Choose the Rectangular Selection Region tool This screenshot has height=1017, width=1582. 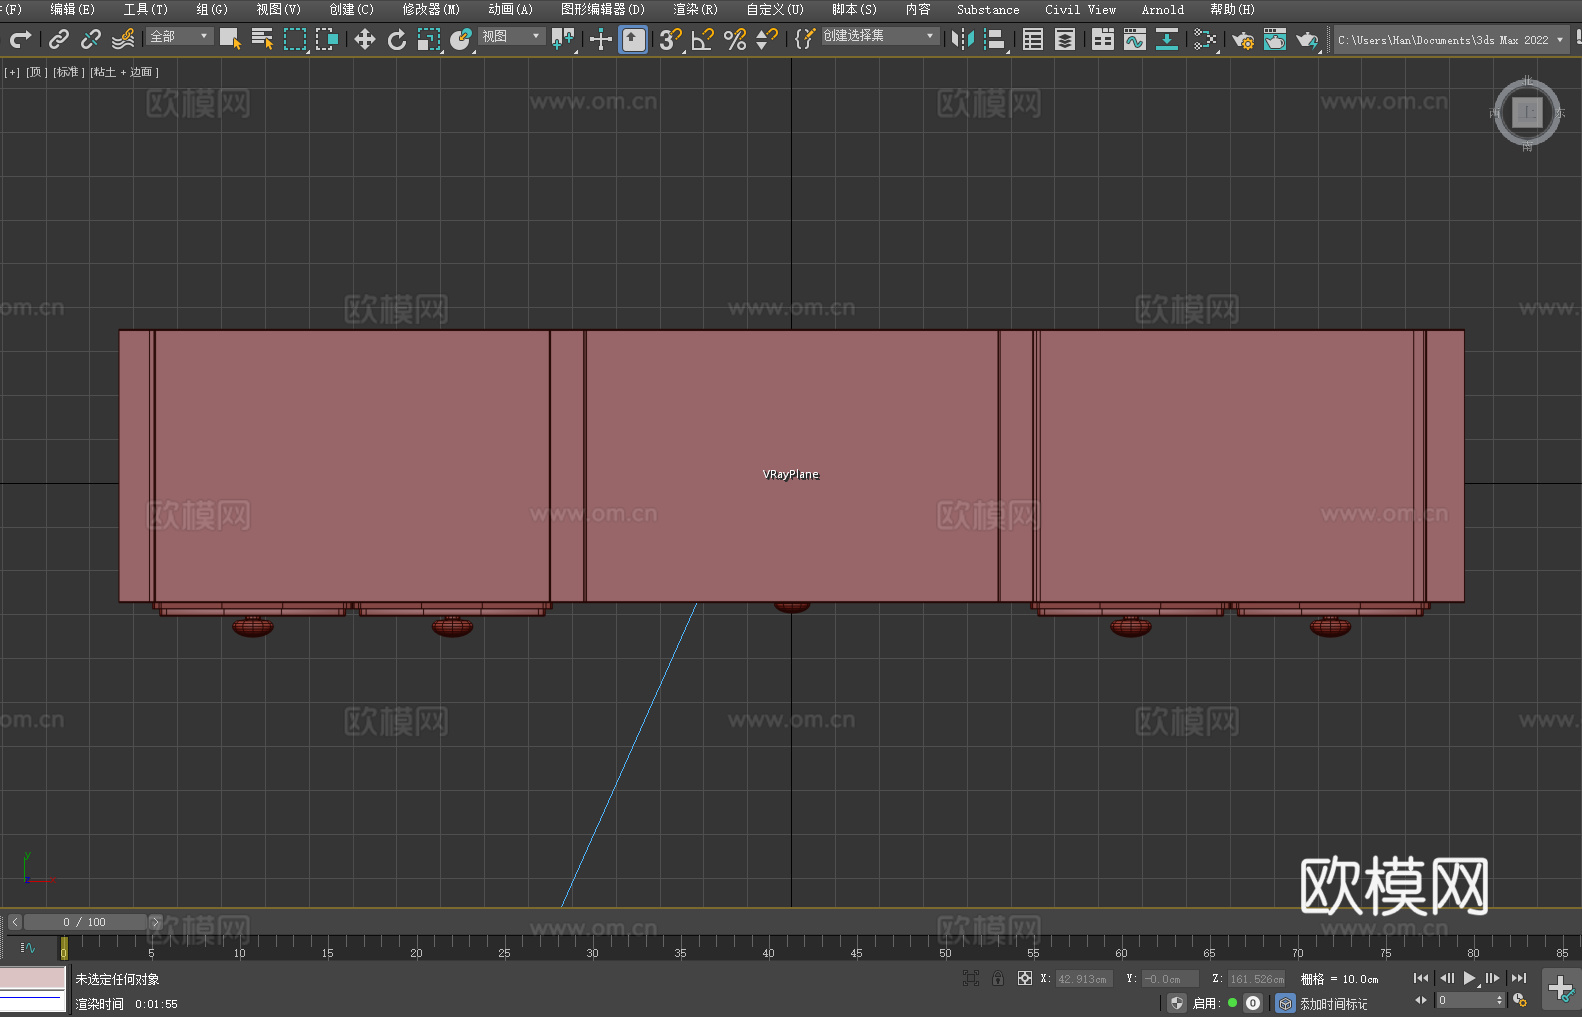295,39
